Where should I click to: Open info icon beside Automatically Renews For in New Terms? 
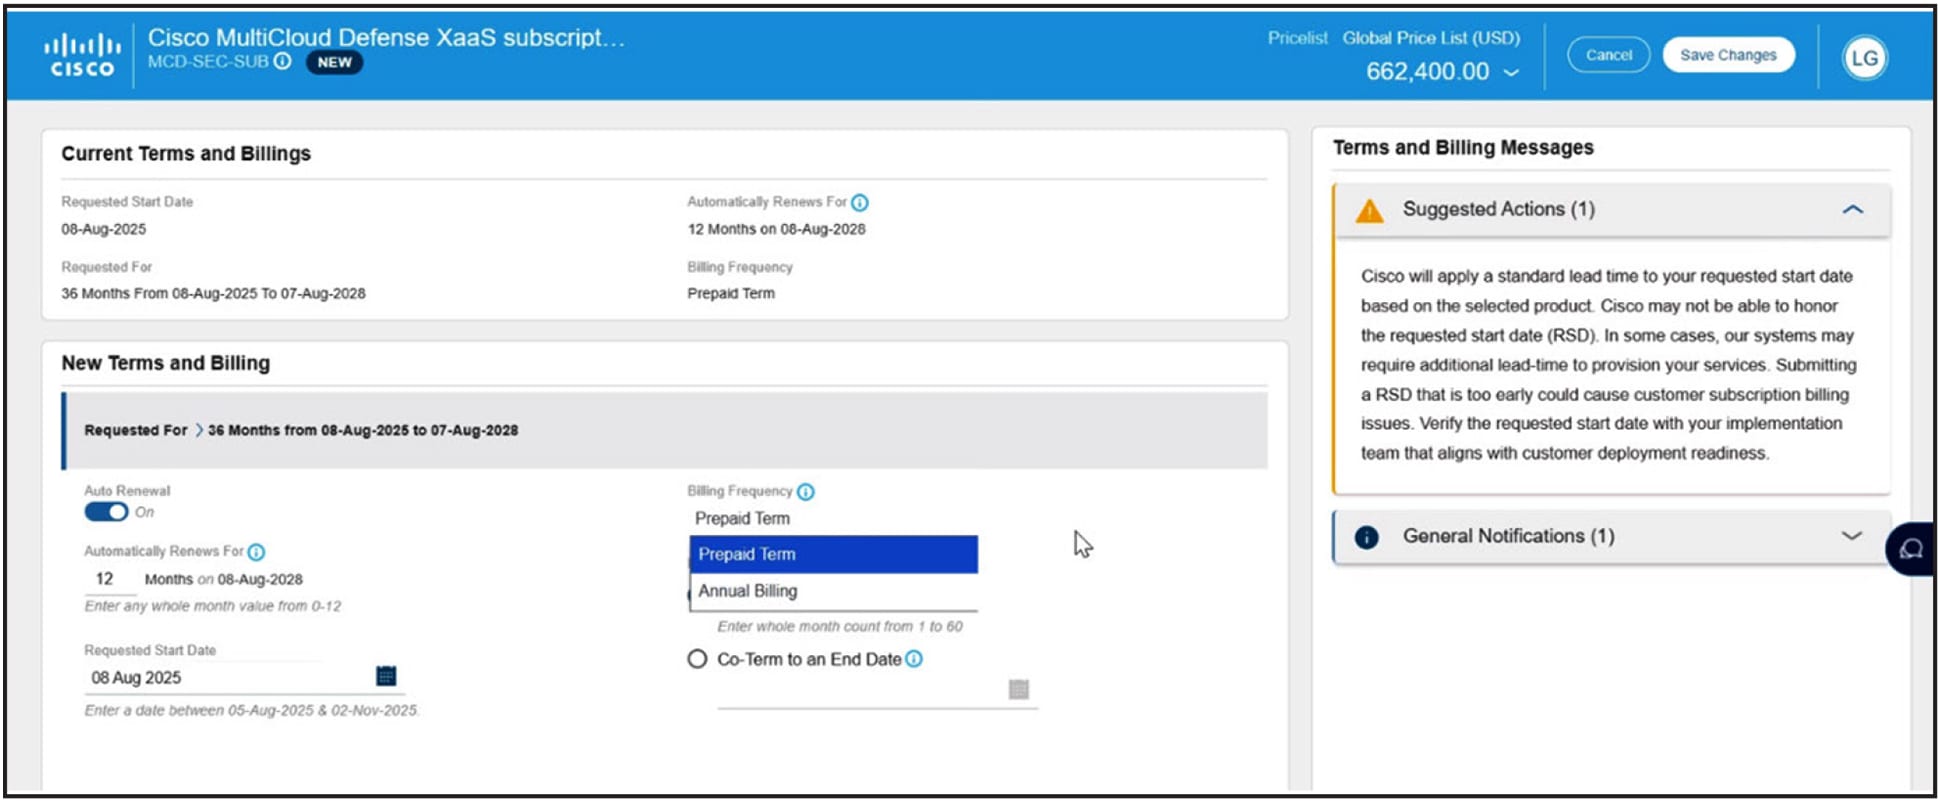click(256, 552)
